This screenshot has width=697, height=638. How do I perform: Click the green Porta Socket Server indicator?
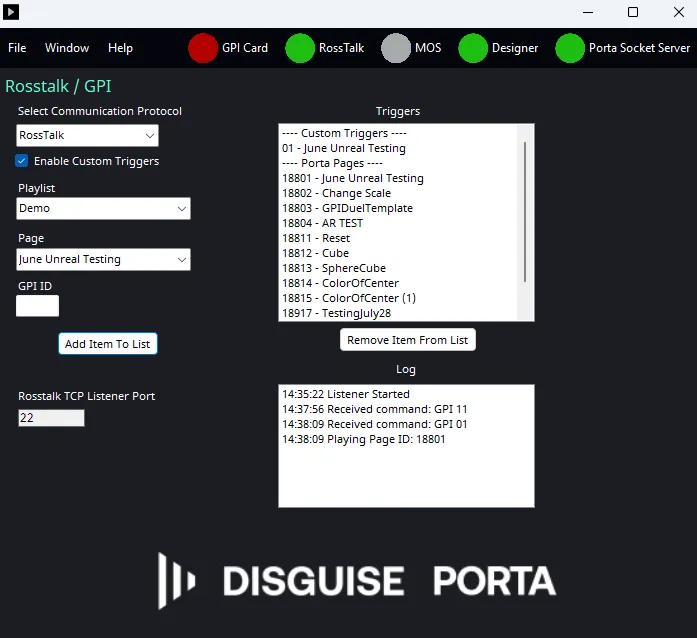click(x=570, y=48)
